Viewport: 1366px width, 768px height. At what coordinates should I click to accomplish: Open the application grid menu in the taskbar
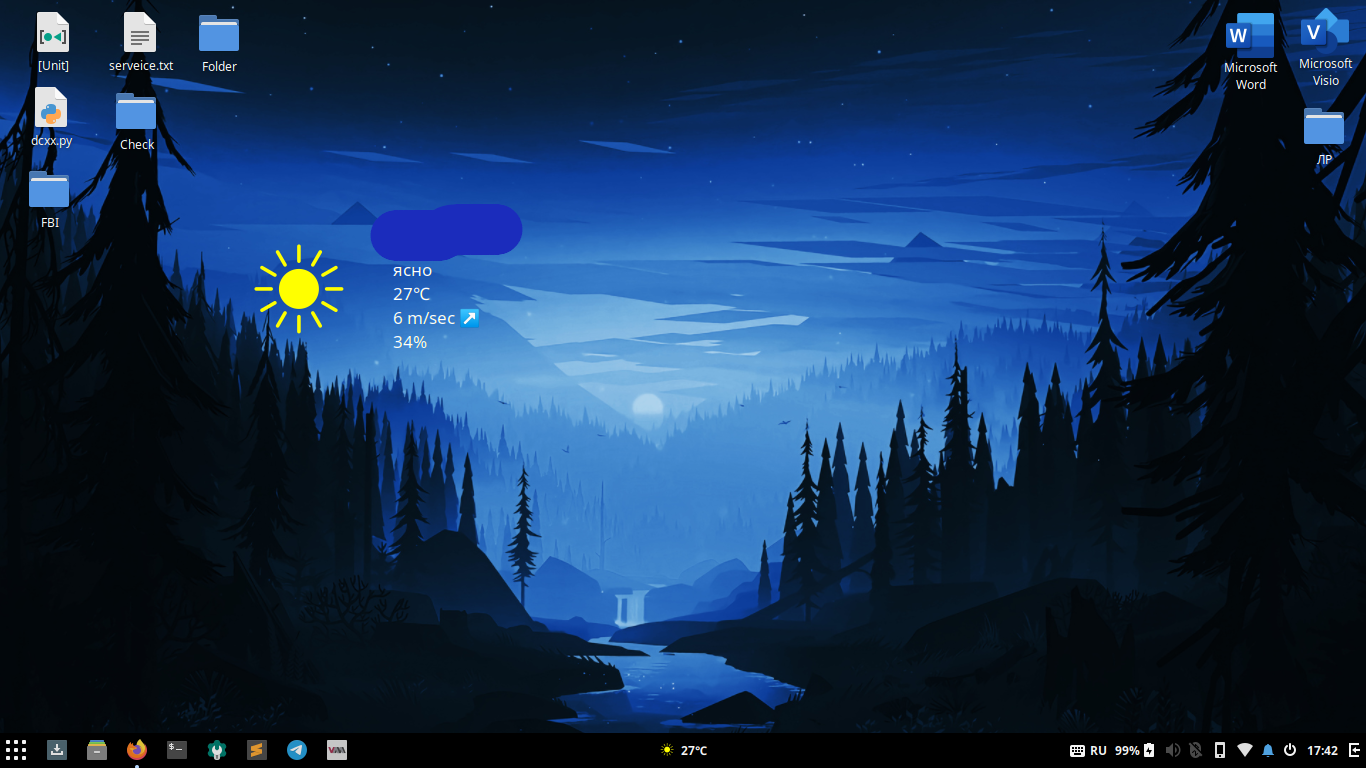16,750
